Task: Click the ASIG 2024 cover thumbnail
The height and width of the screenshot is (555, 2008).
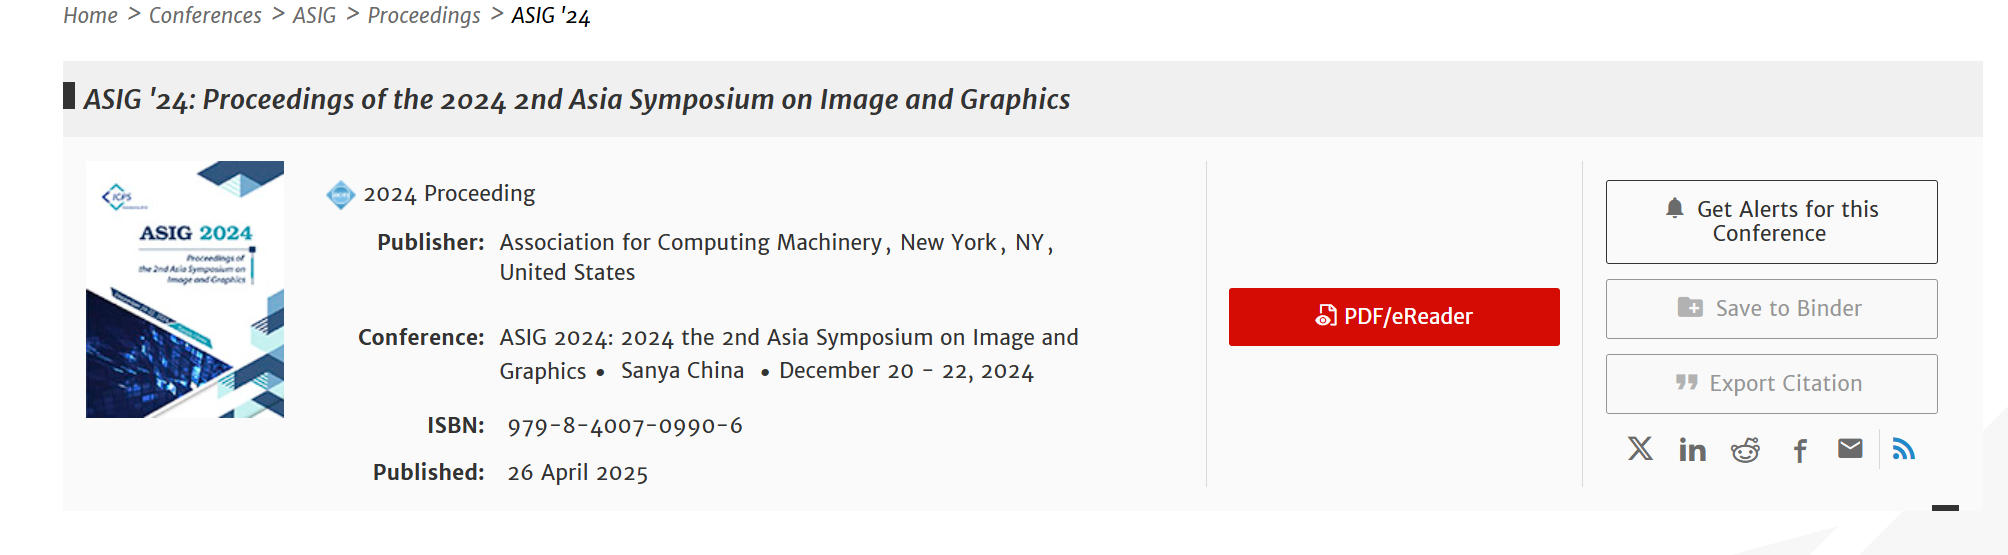Action: pyautogui.click(x=185, y=289)
